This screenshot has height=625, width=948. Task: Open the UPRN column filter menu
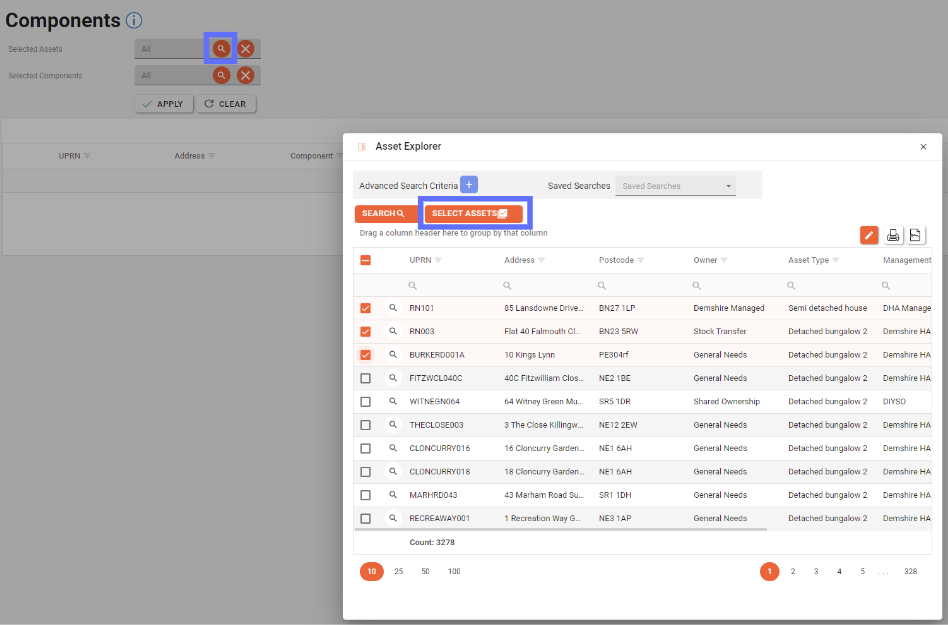coord(438,260)
